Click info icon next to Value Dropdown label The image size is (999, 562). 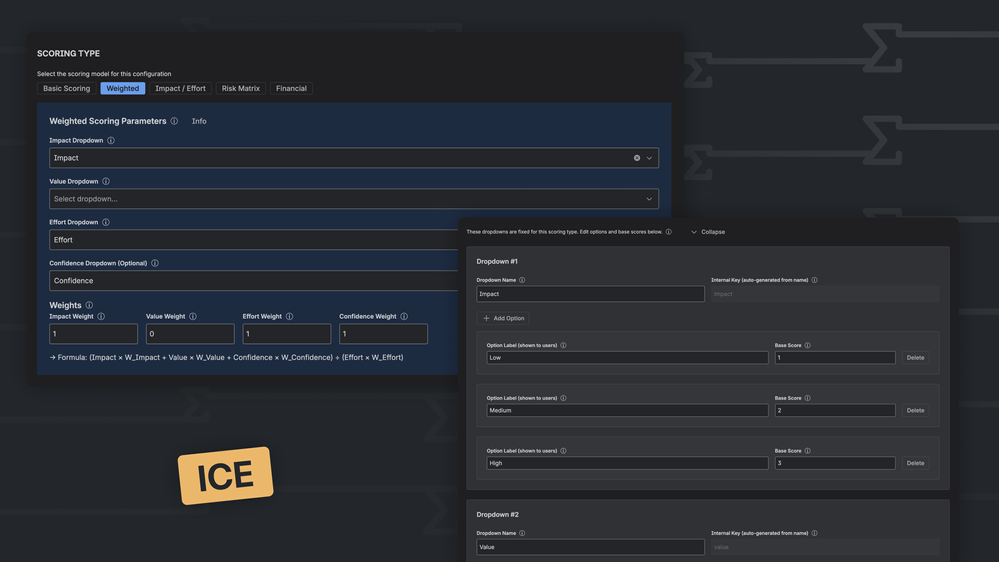click(x=106, y=181)
